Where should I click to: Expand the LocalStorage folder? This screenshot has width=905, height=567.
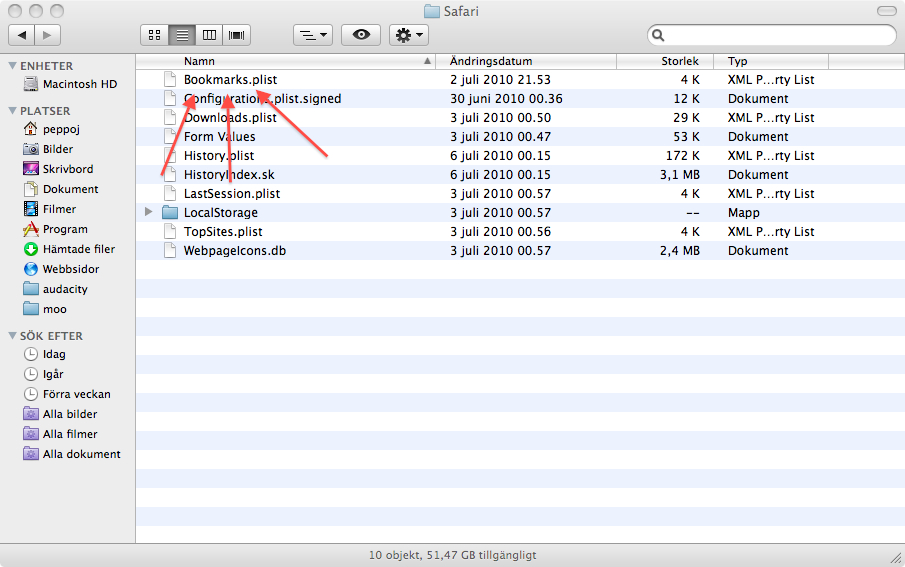149,212
